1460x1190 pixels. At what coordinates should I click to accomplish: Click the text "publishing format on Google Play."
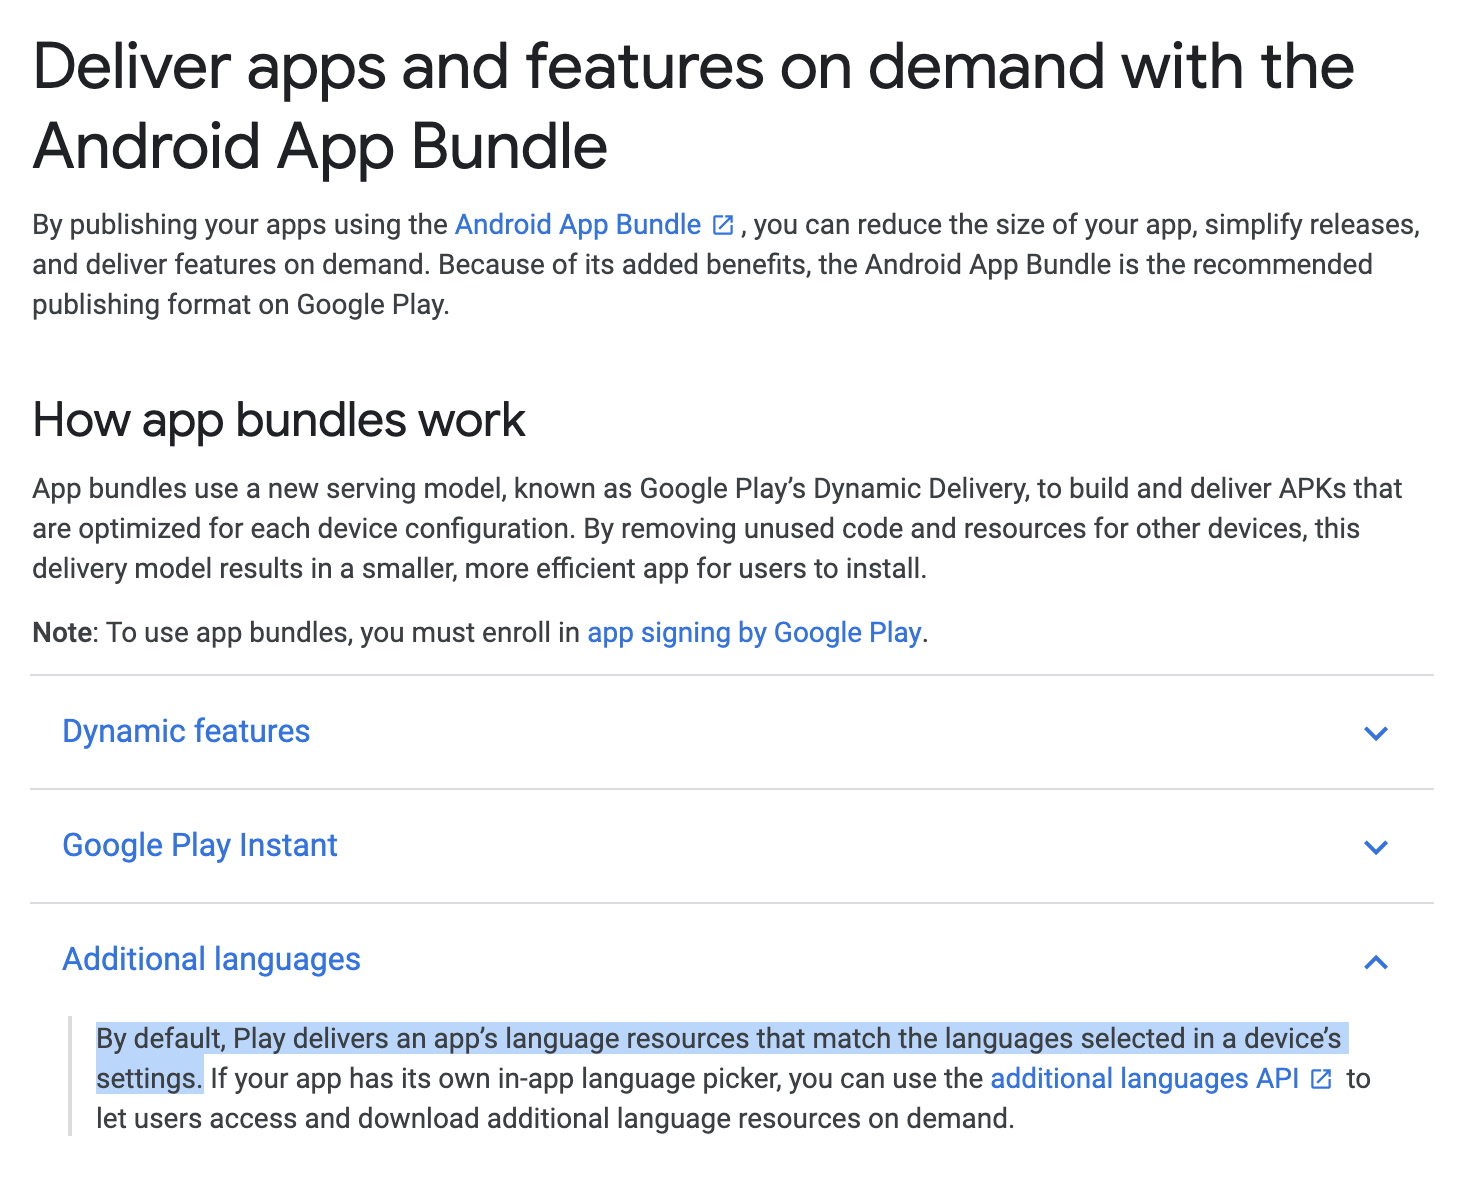(x=241, y=304)
